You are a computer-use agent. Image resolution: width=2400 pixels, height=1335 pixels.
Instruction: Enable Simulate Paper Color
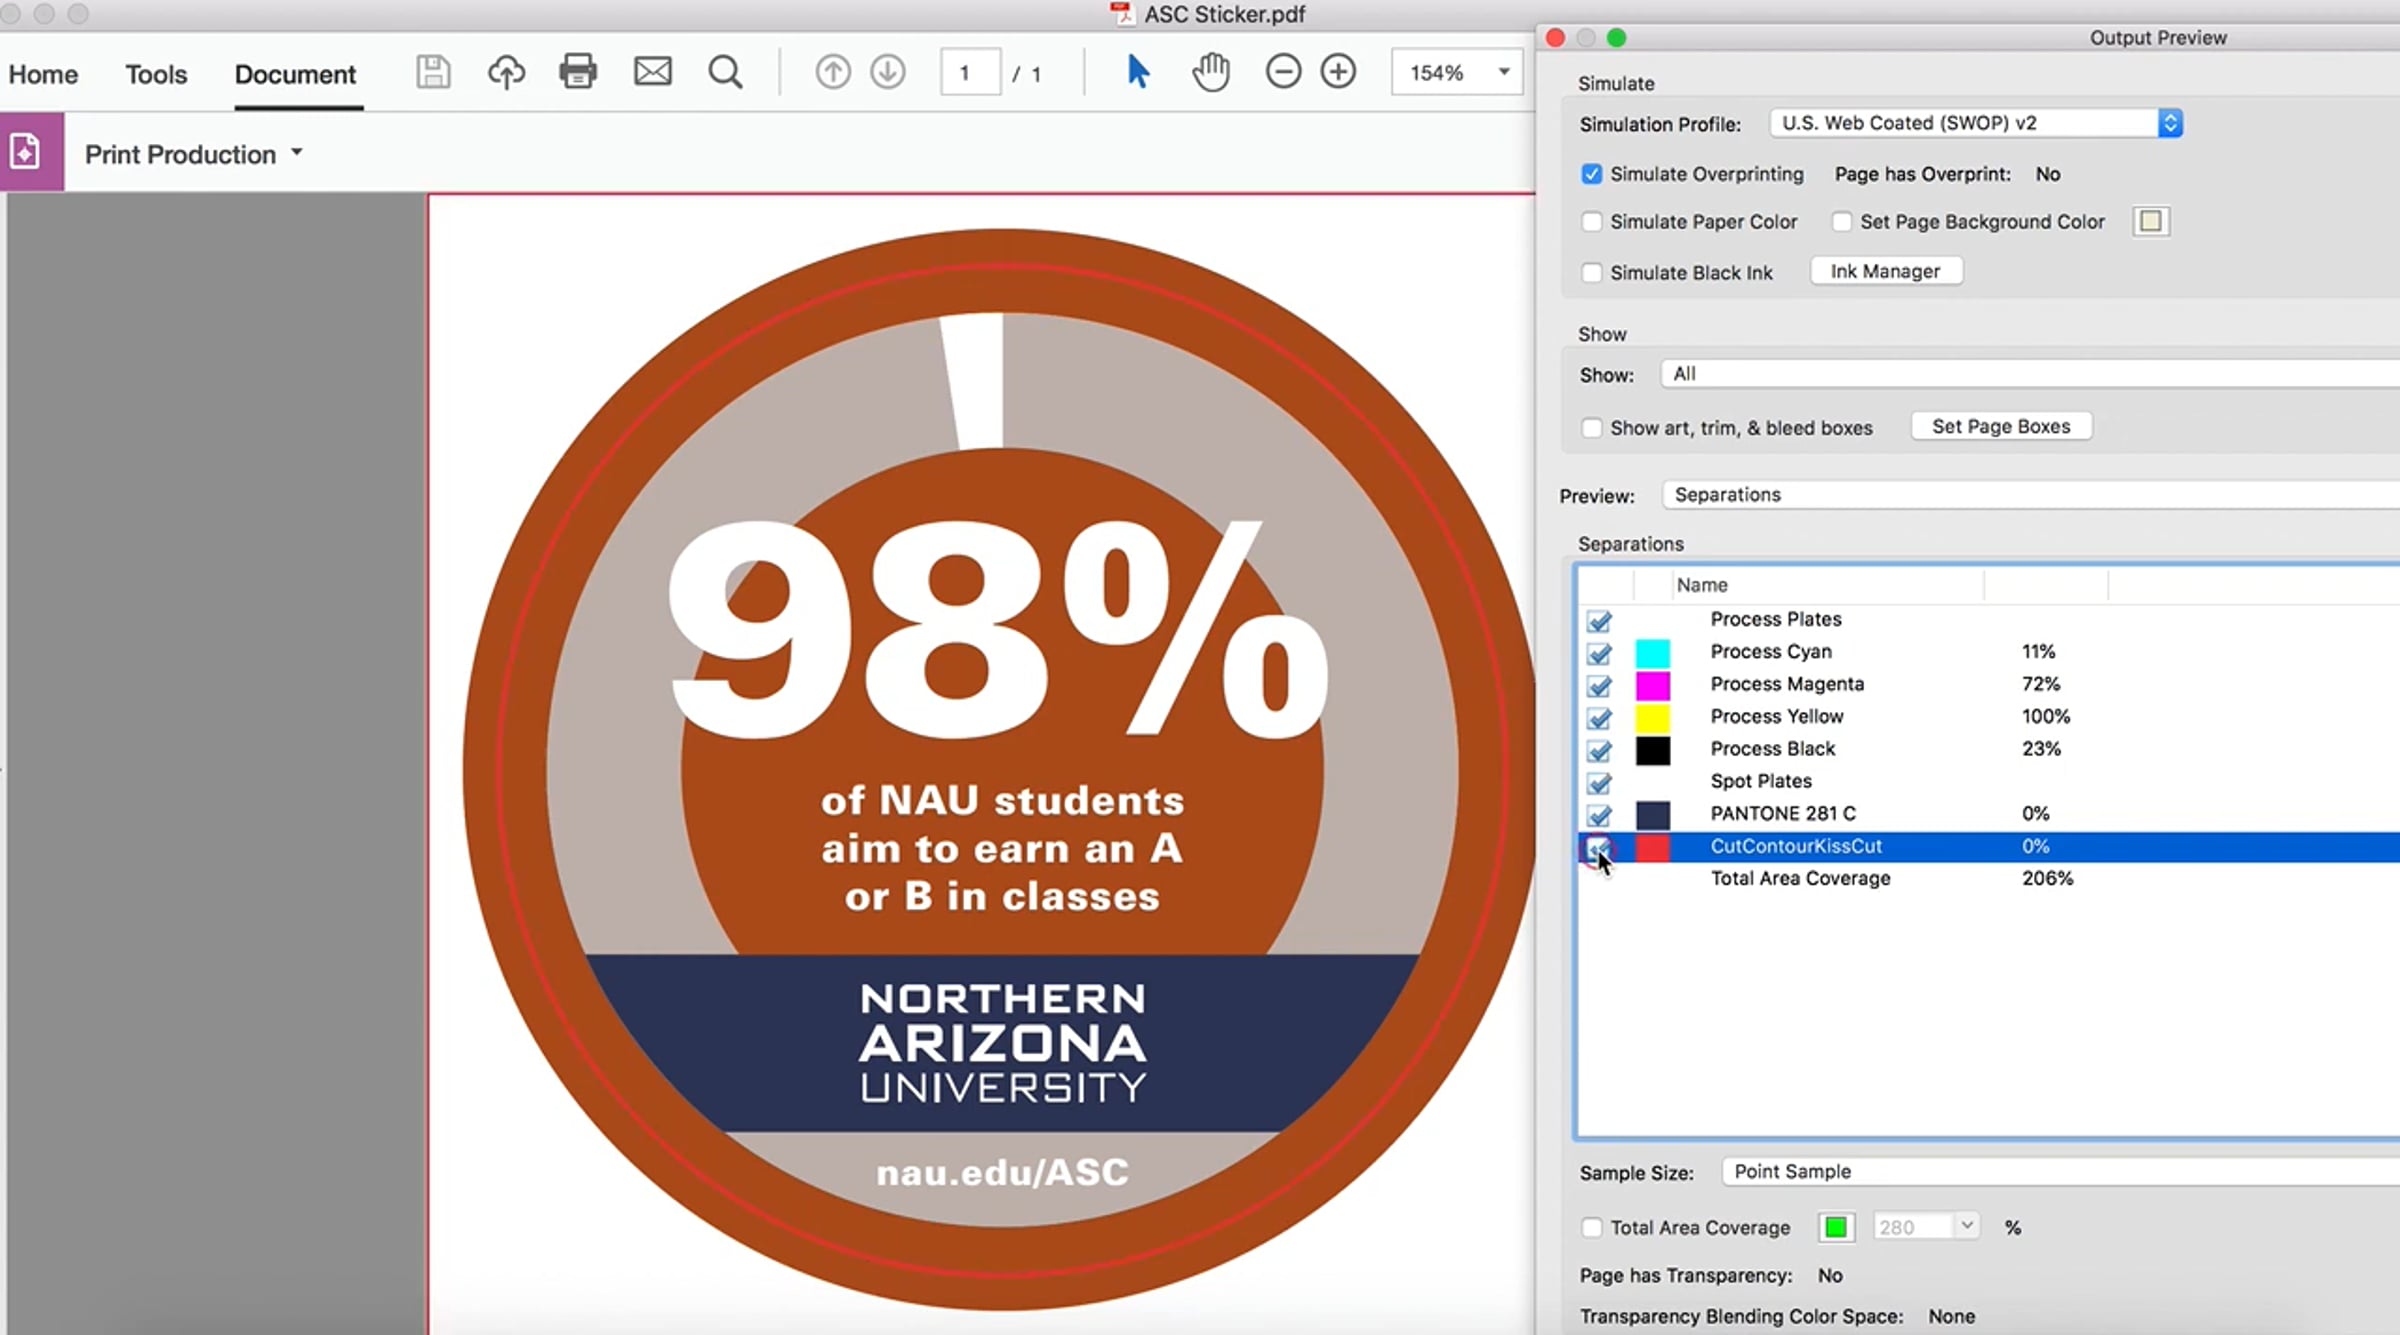pyautogui.click(x=1591, y=222)
